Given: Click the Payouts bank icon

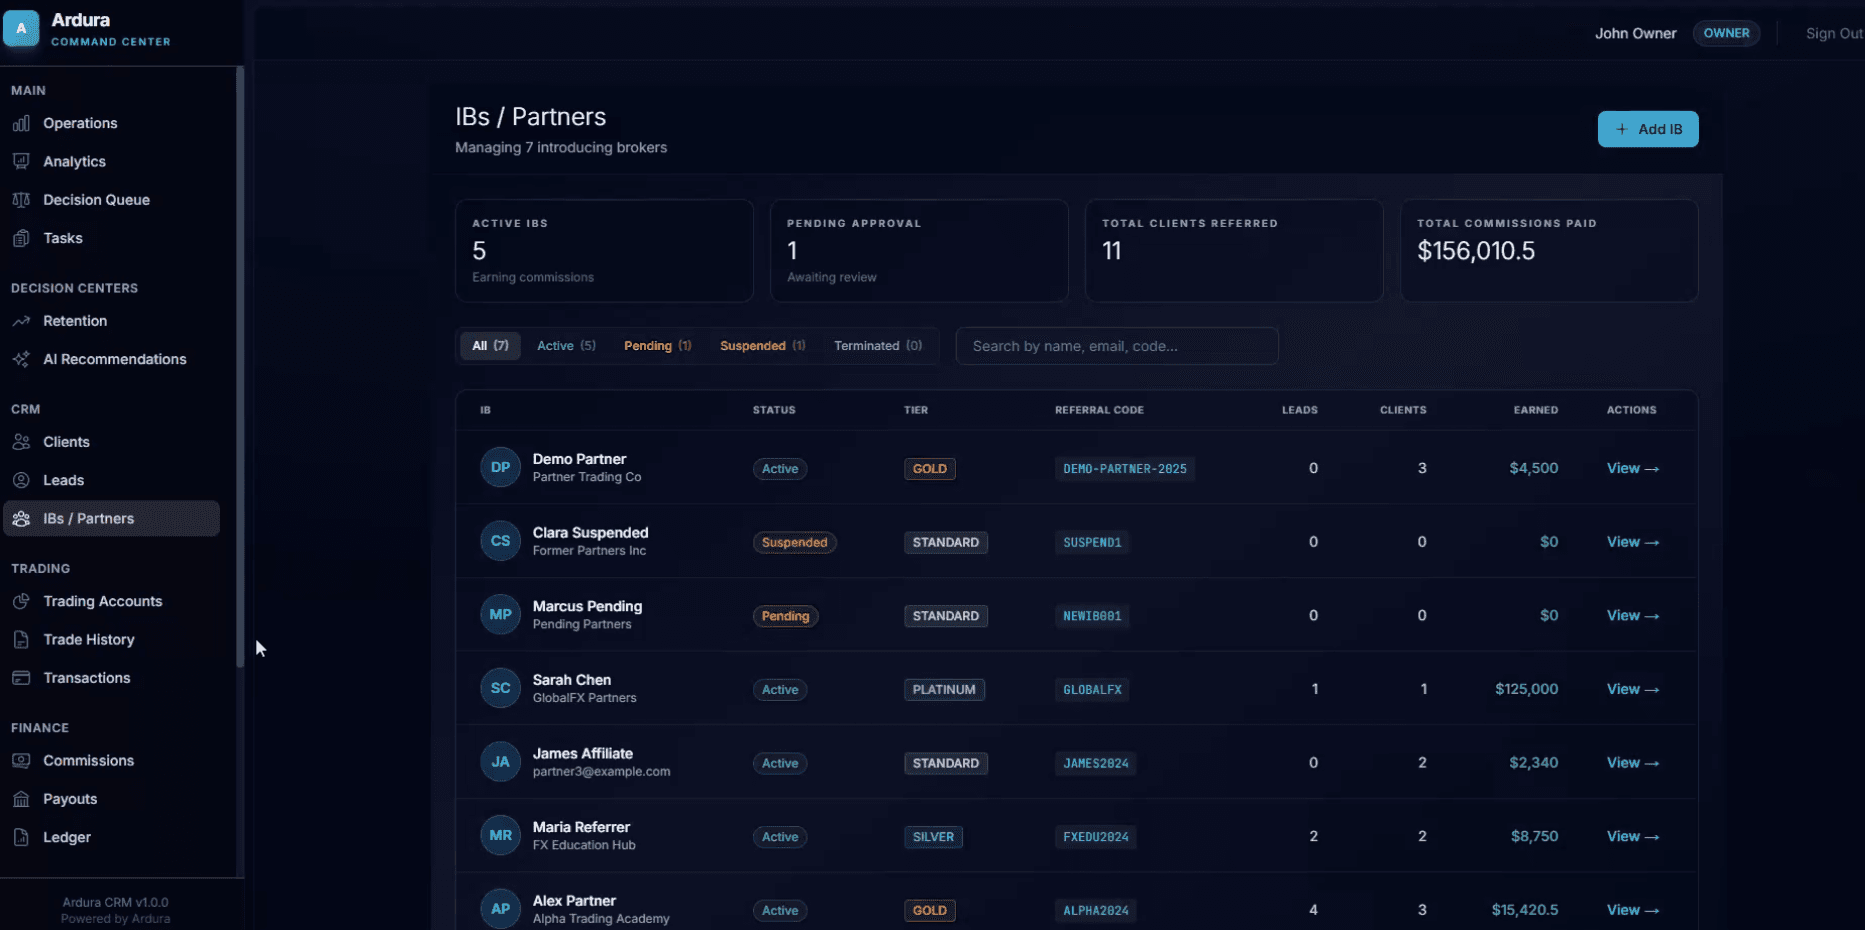Looking at the screenshot, I should point(21,799).
